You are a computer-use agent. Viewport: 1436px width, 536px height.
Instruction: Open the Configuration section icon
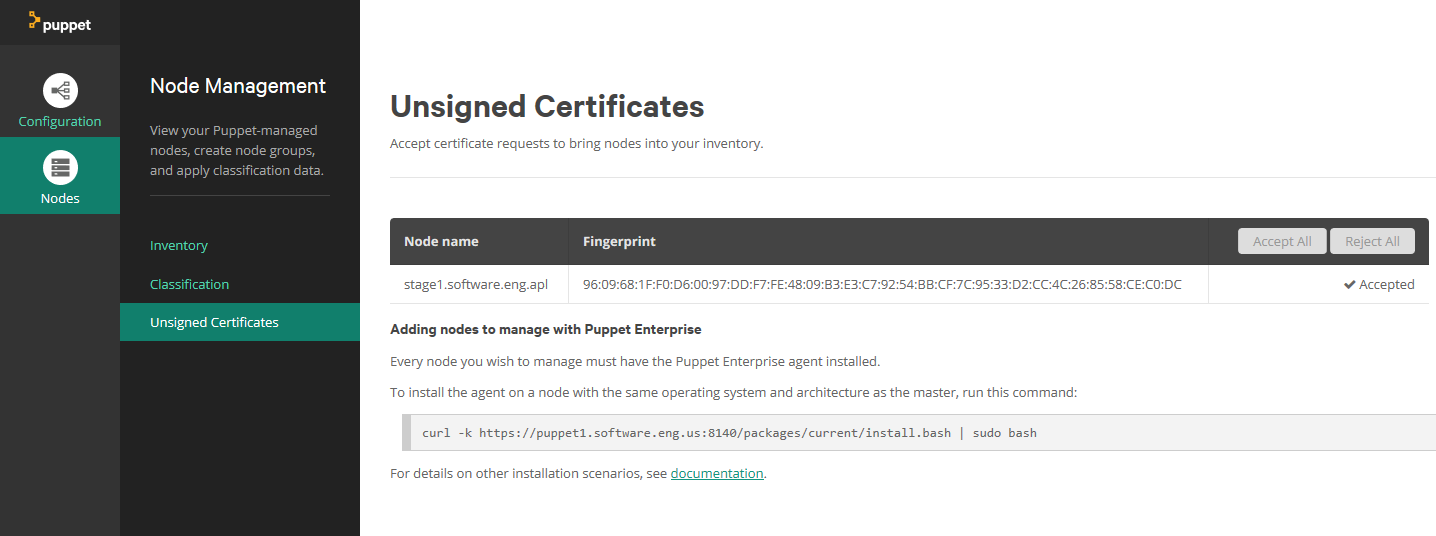pyautogui.click(x=60, y=90)
